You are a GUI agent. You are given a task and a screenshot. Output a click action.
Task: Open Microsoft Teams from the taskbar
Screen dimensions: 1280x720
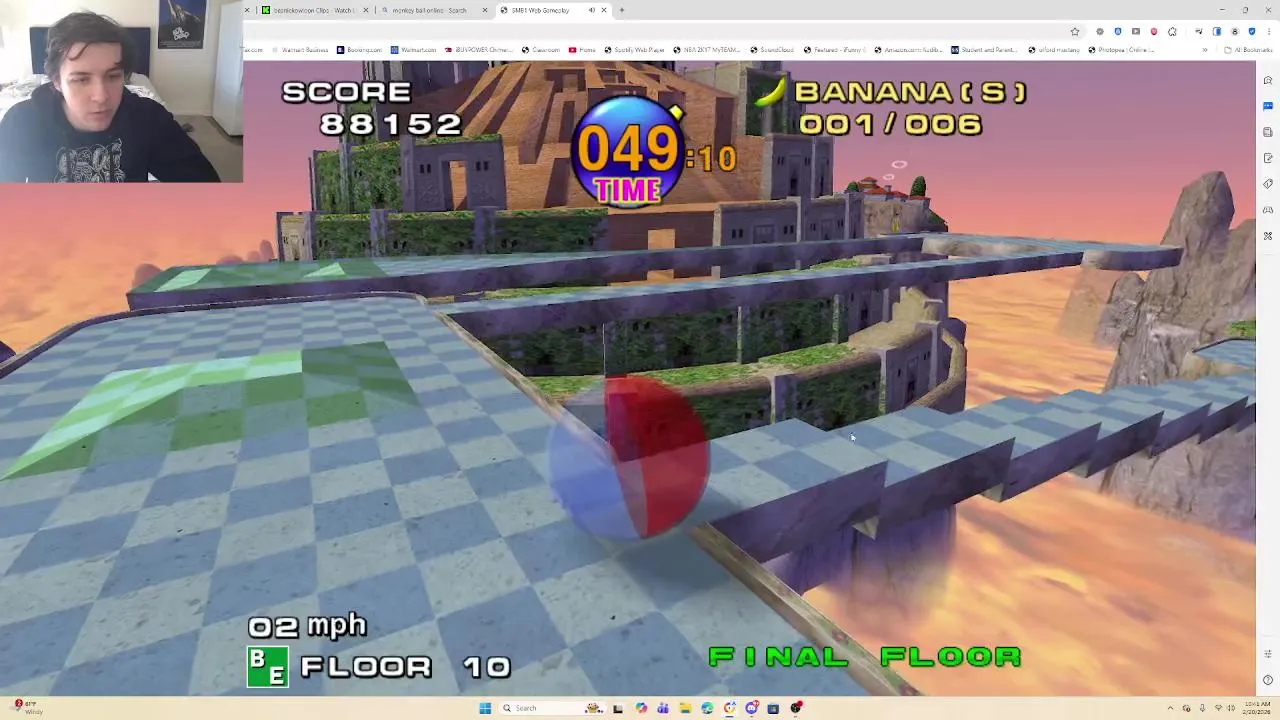[x=663, y=708]
